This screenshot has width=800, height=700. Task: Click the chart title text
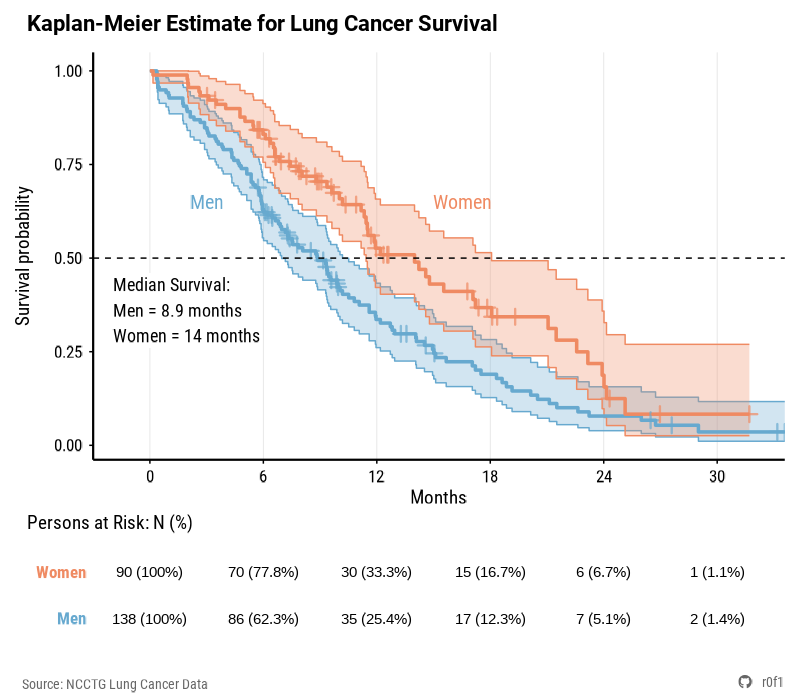click(262, 23)
